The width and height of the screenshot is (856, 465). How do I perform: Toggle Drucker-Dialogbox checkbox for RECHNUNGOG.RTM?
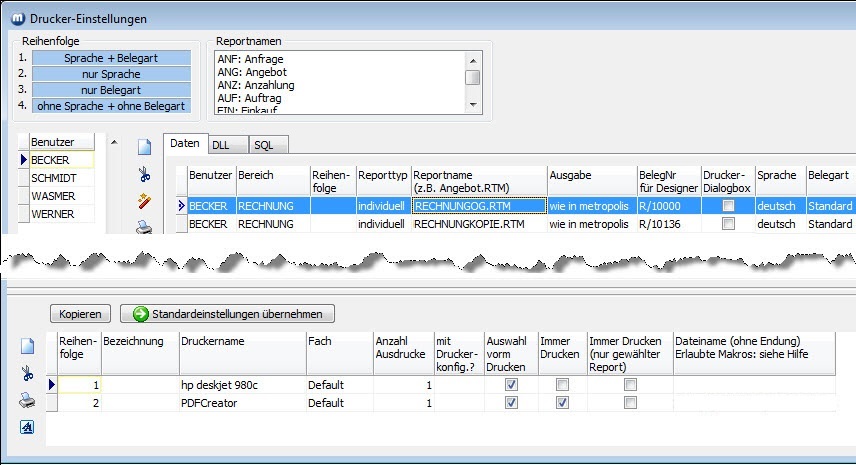[x=728, y=205]
